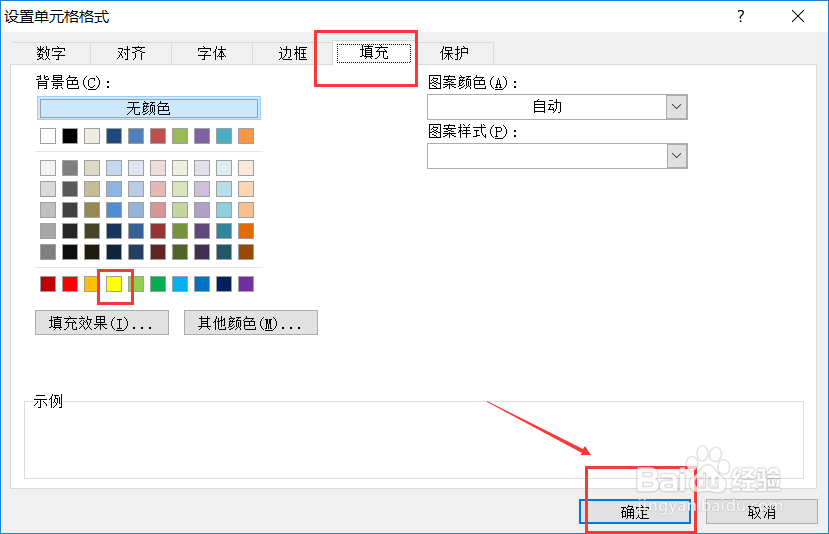Choose the purple standard color swatch

click(246, 284)
